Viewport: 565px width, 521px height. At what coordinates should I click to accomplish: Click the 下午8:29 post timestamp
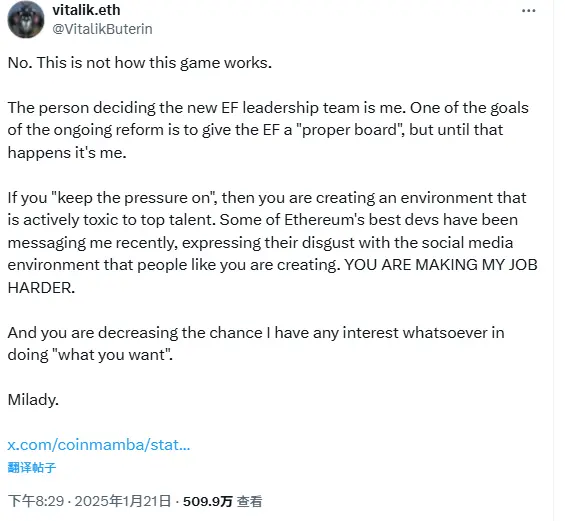36,501
